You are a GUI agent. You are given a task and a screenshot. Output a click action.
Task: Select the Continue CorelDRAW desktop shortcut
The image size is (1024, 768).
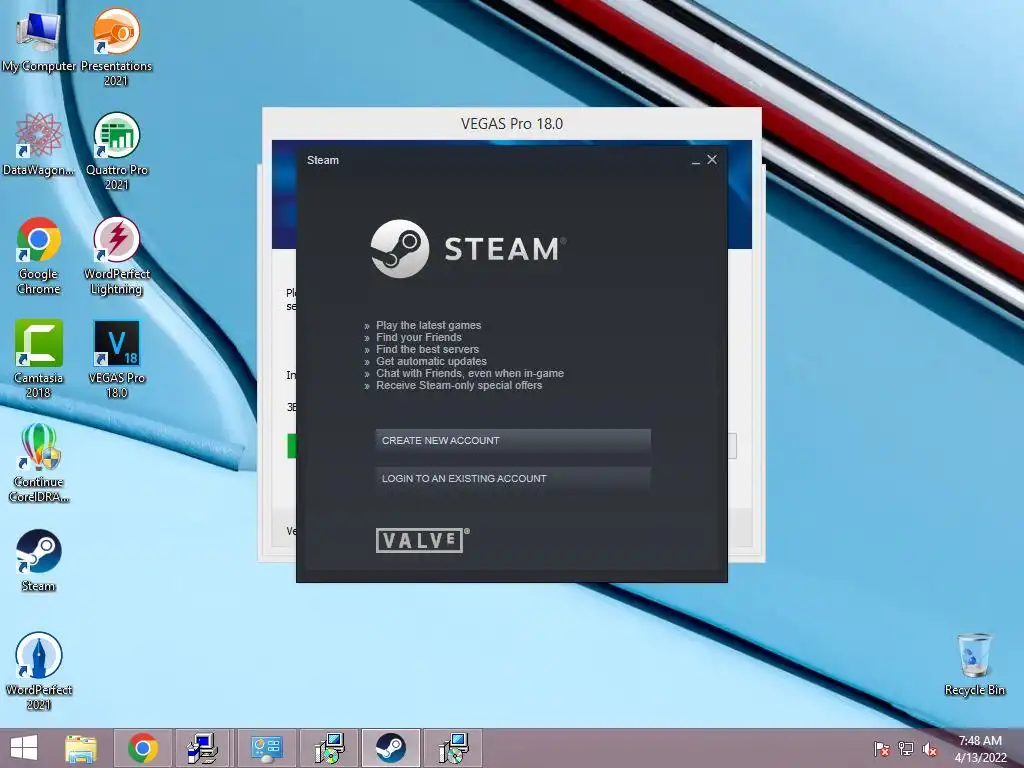click(39, 463)
